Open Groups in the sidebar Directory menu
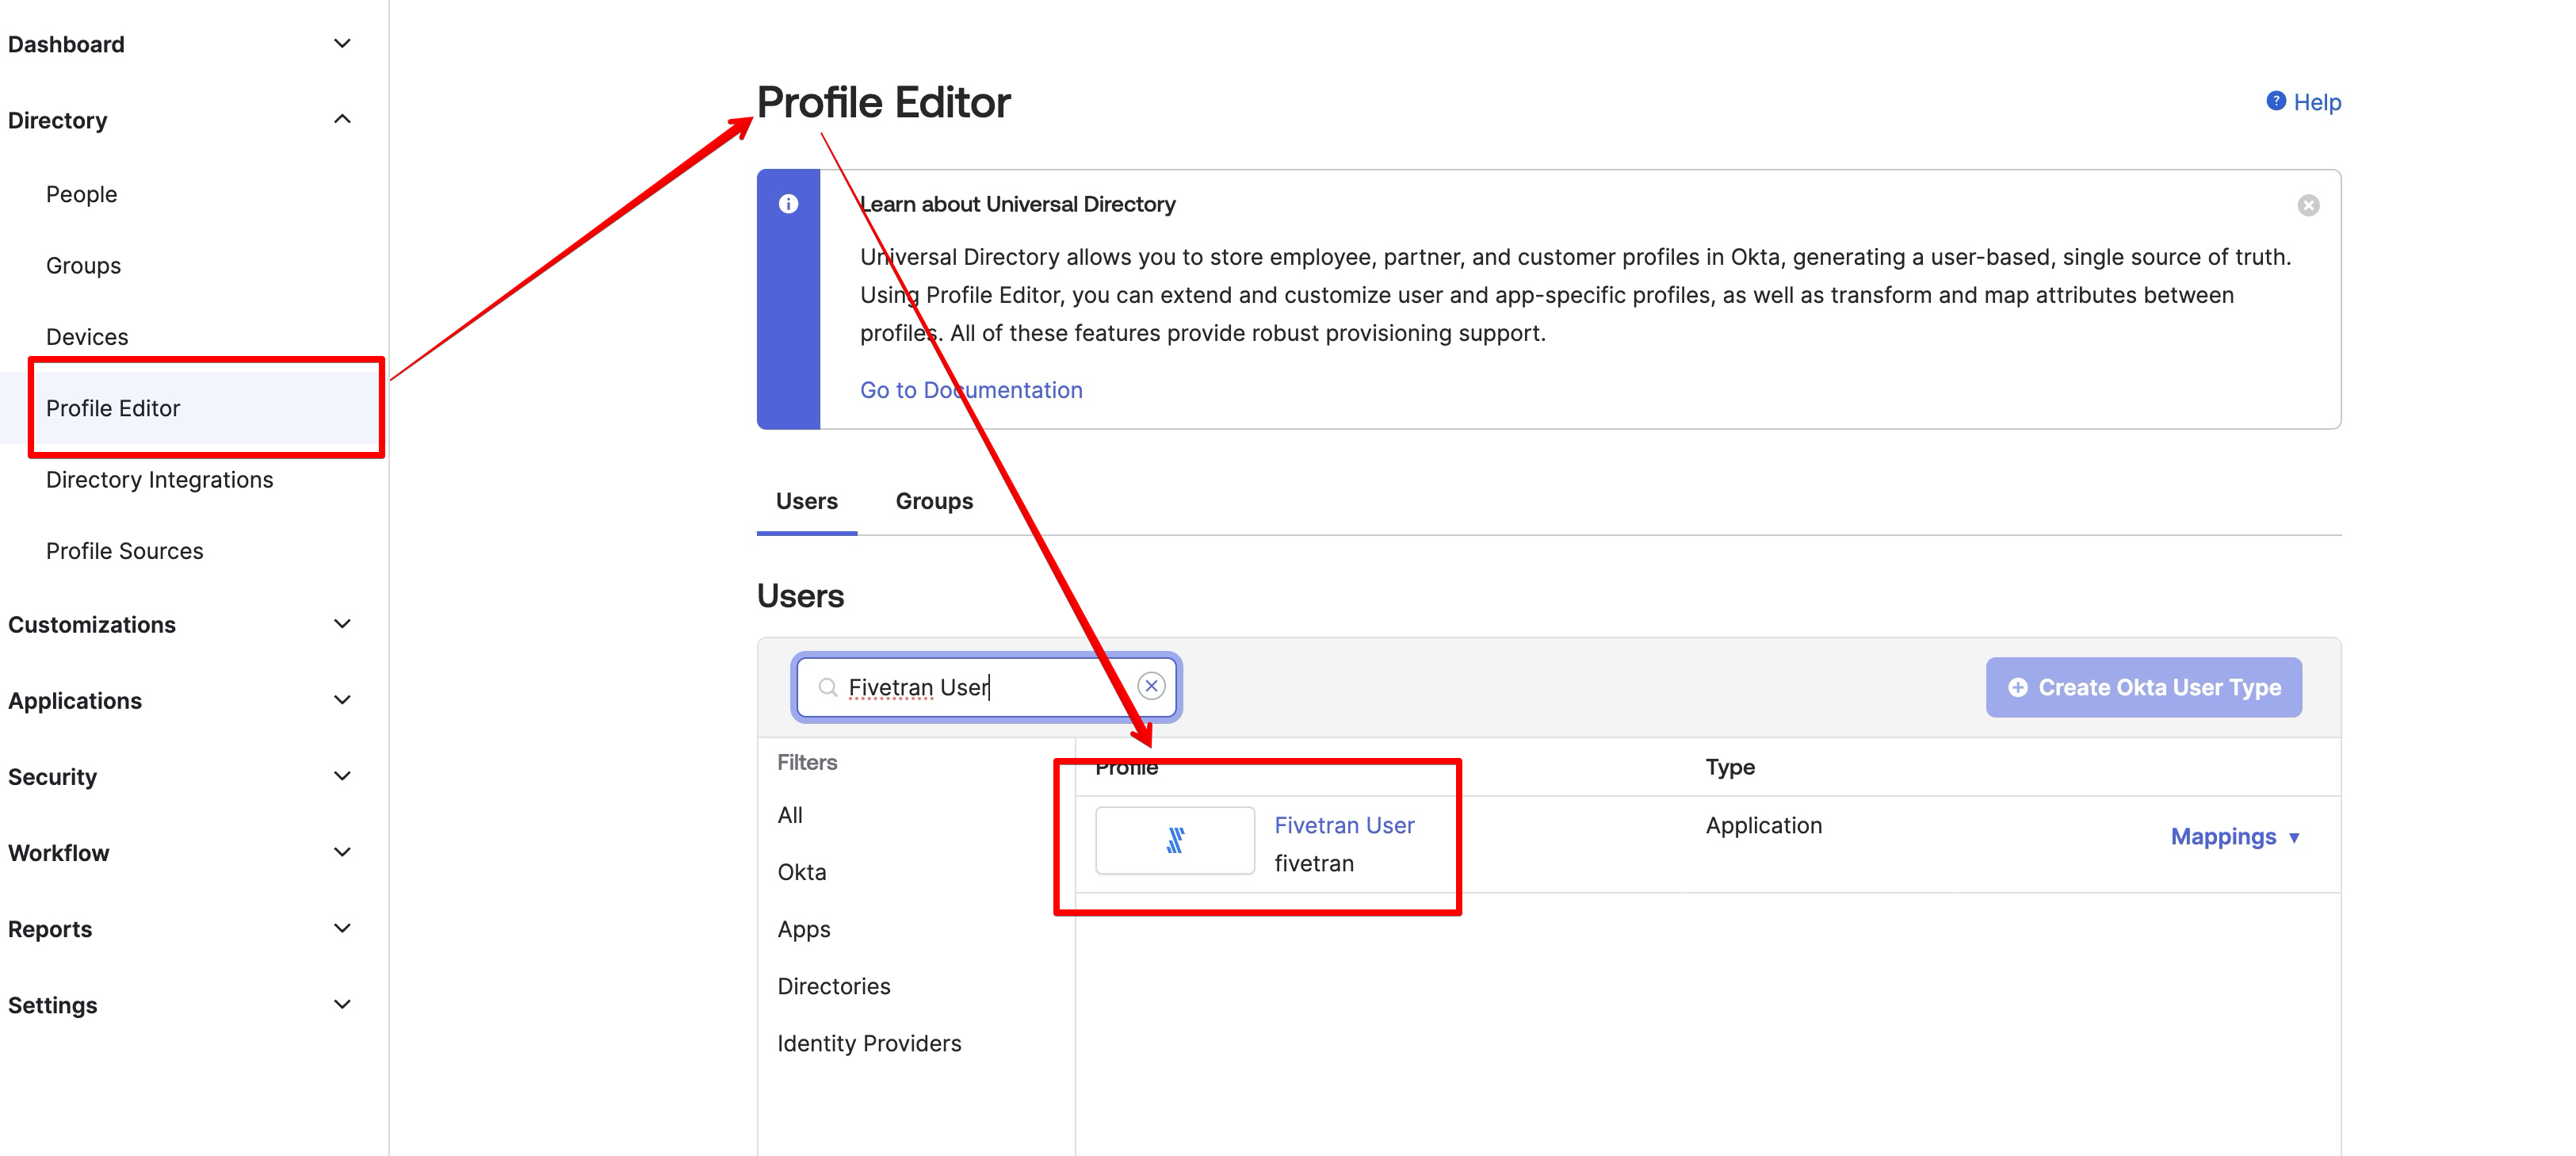2576x1156 pixels. tap(83, 265)
